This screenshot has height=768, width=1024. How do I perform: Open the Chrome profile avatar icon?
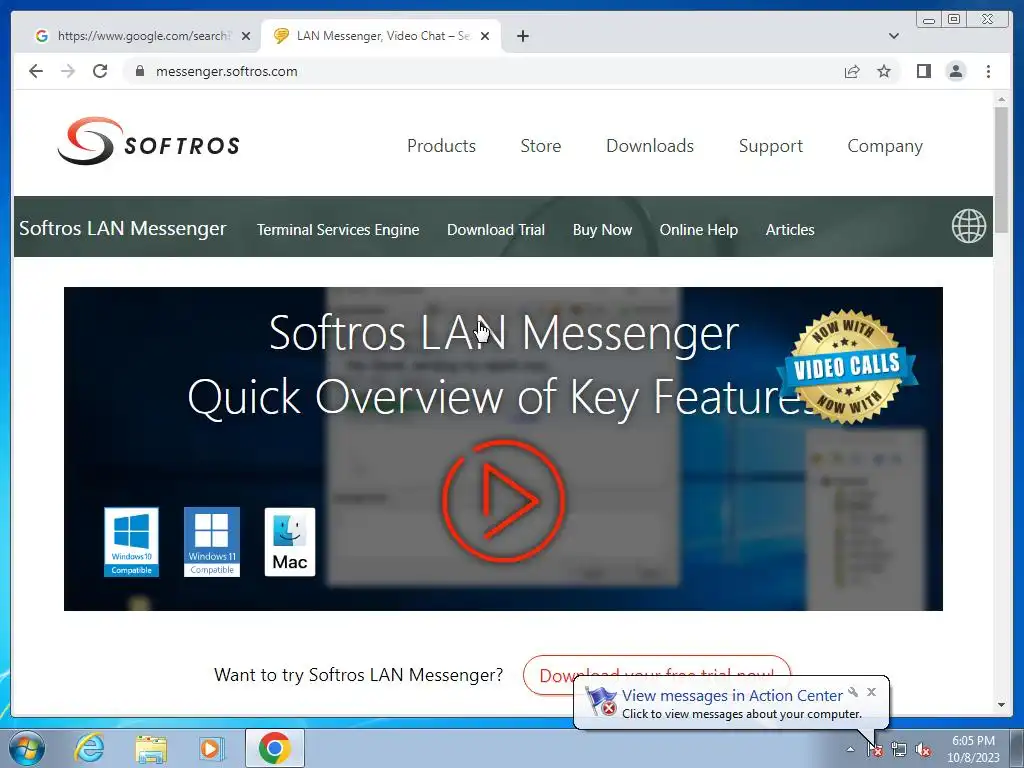point(956,71)
